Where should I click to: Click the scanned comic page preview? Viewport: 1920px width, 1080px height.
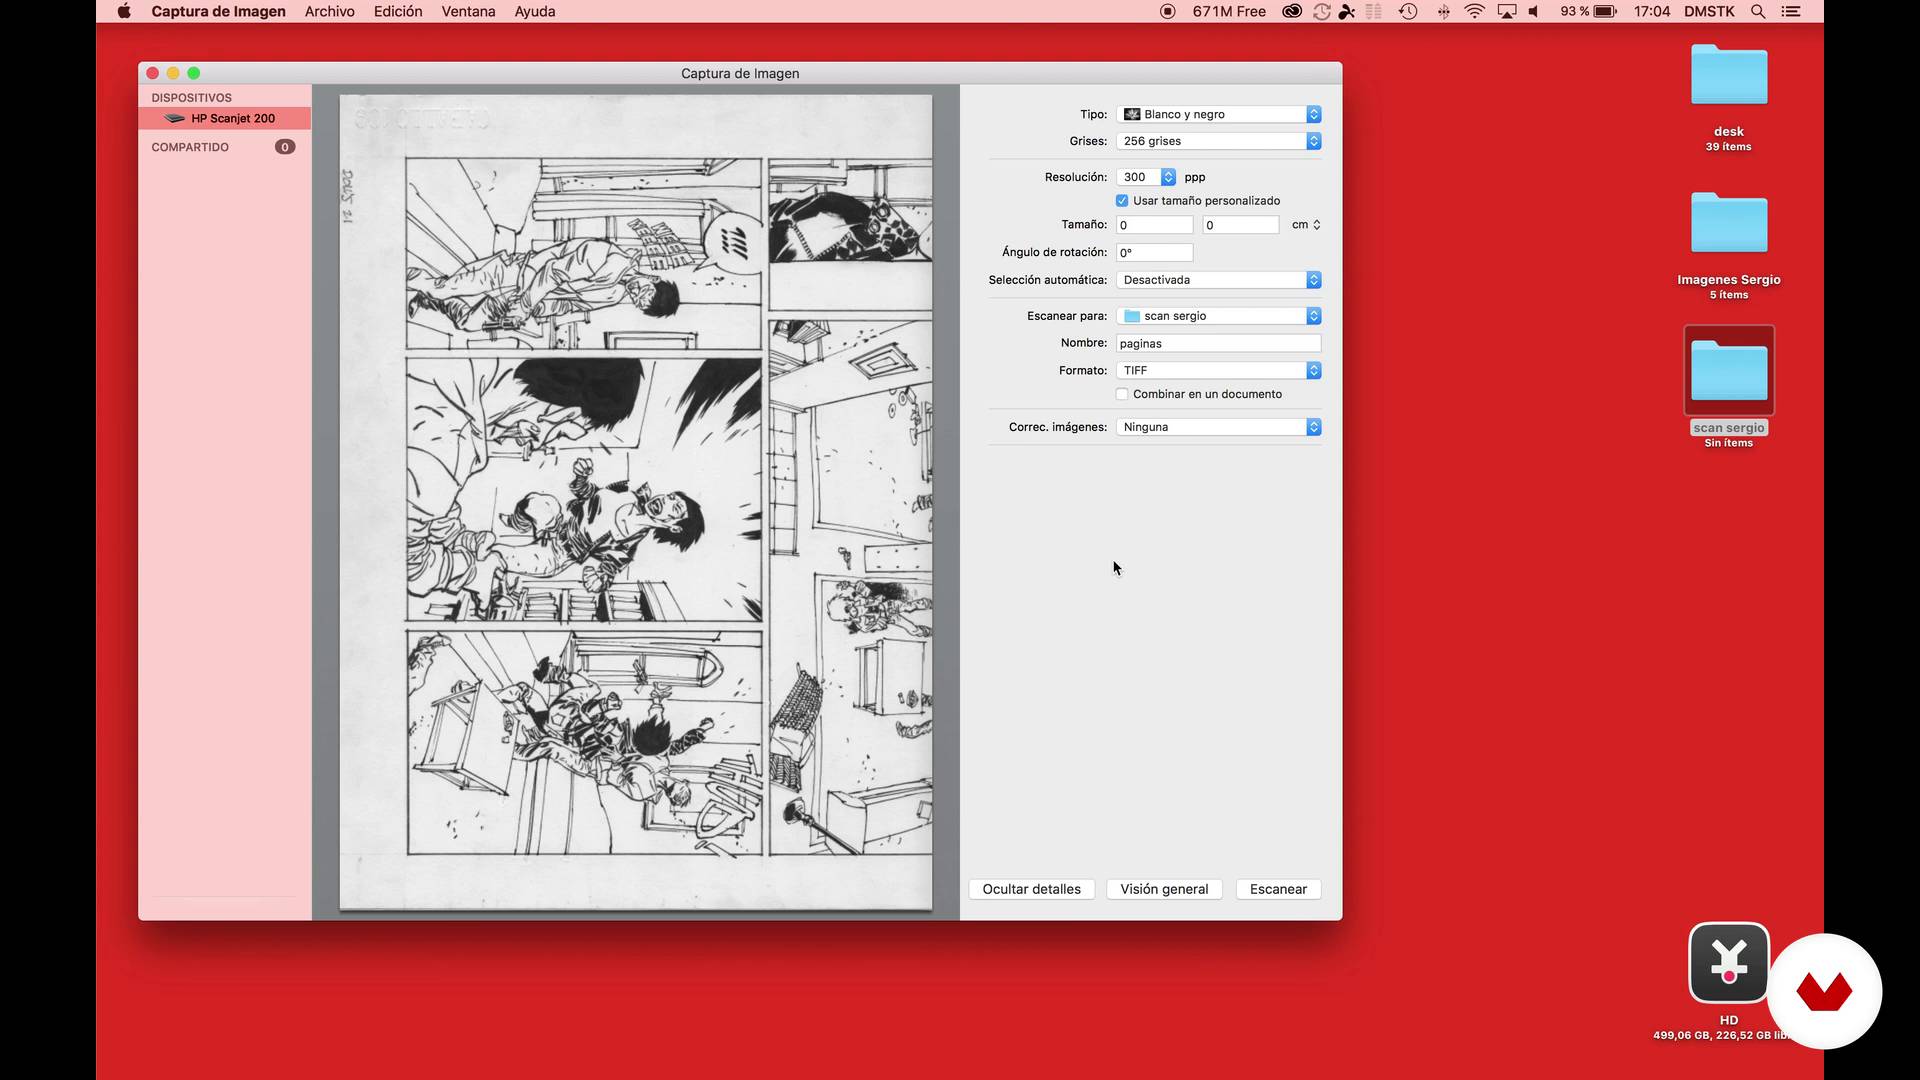(636, 502)
